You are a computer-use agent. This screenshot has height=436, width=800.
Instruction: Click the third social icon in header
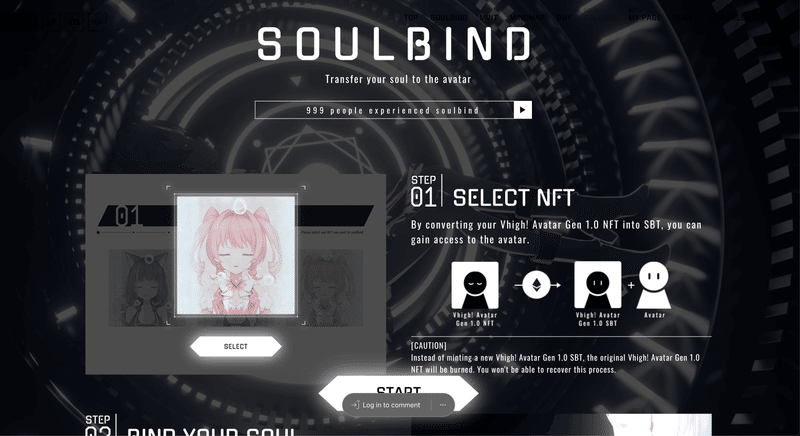tap(97, 22)
